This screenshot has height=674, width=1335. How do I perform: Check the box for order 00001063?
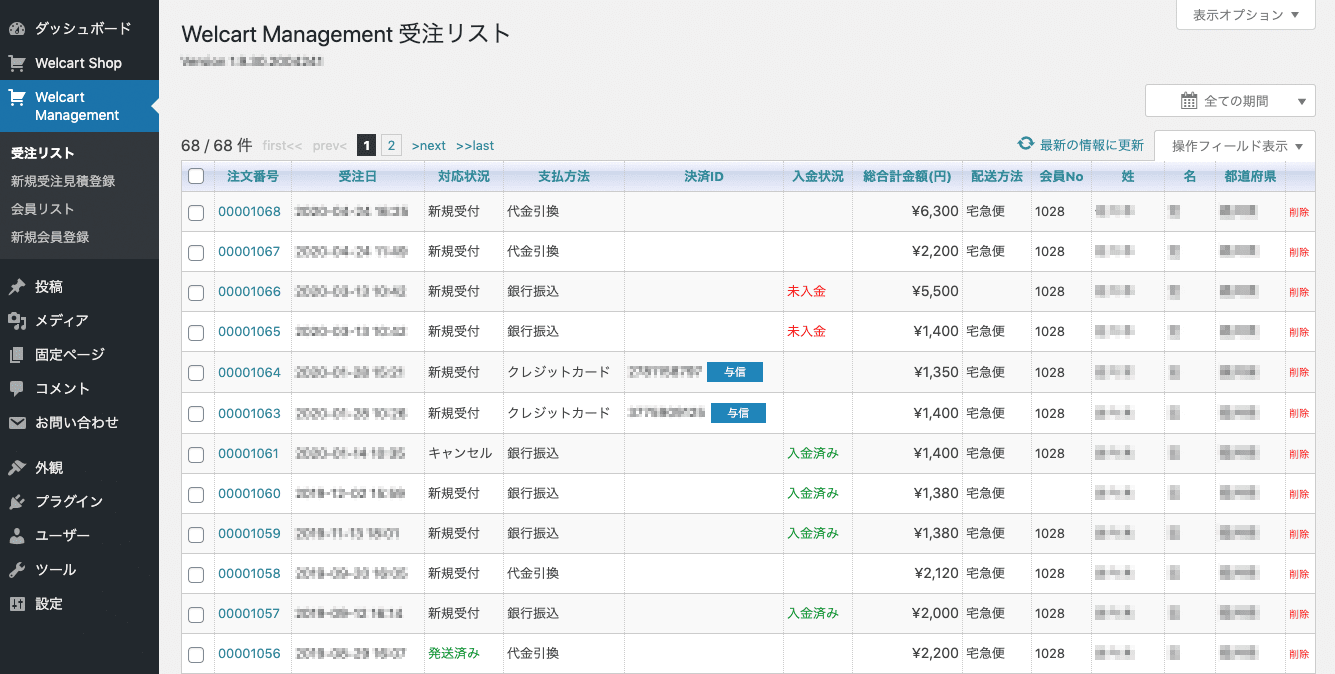coord(196,414)
